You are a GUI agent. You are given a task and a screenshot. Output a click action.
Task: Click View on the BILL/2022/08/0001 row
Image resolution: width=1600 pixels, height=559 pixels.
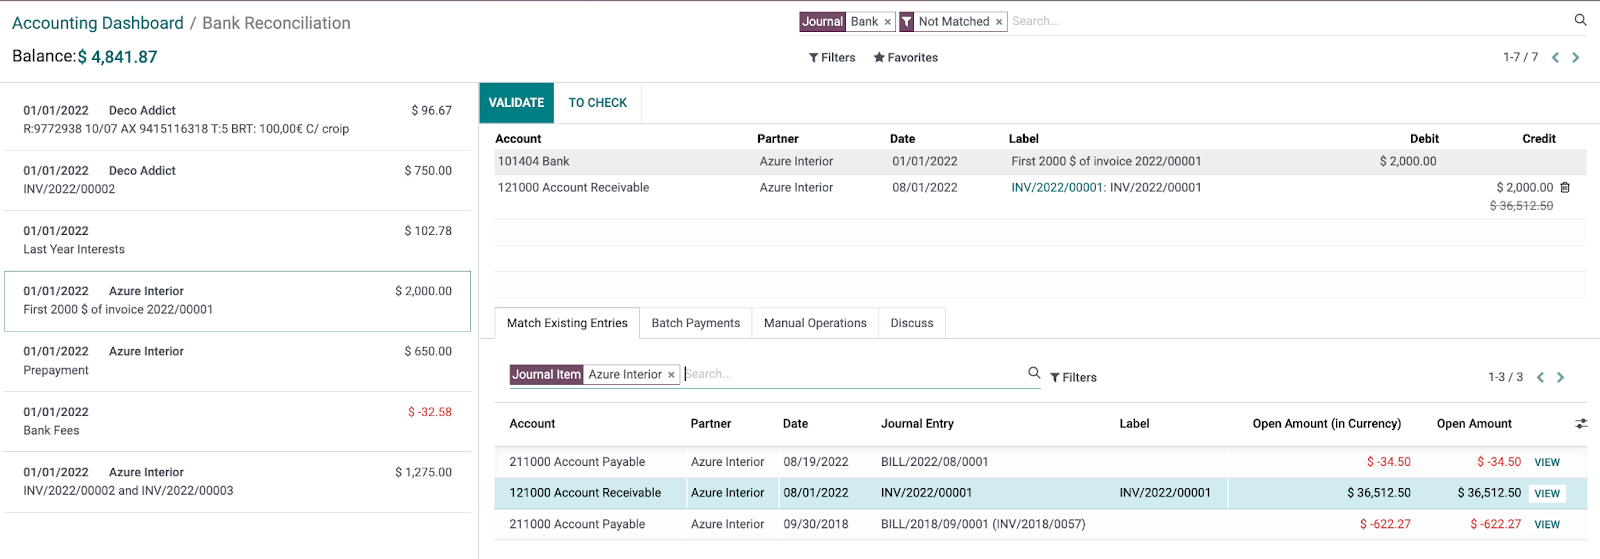[x=1547, y=462]
